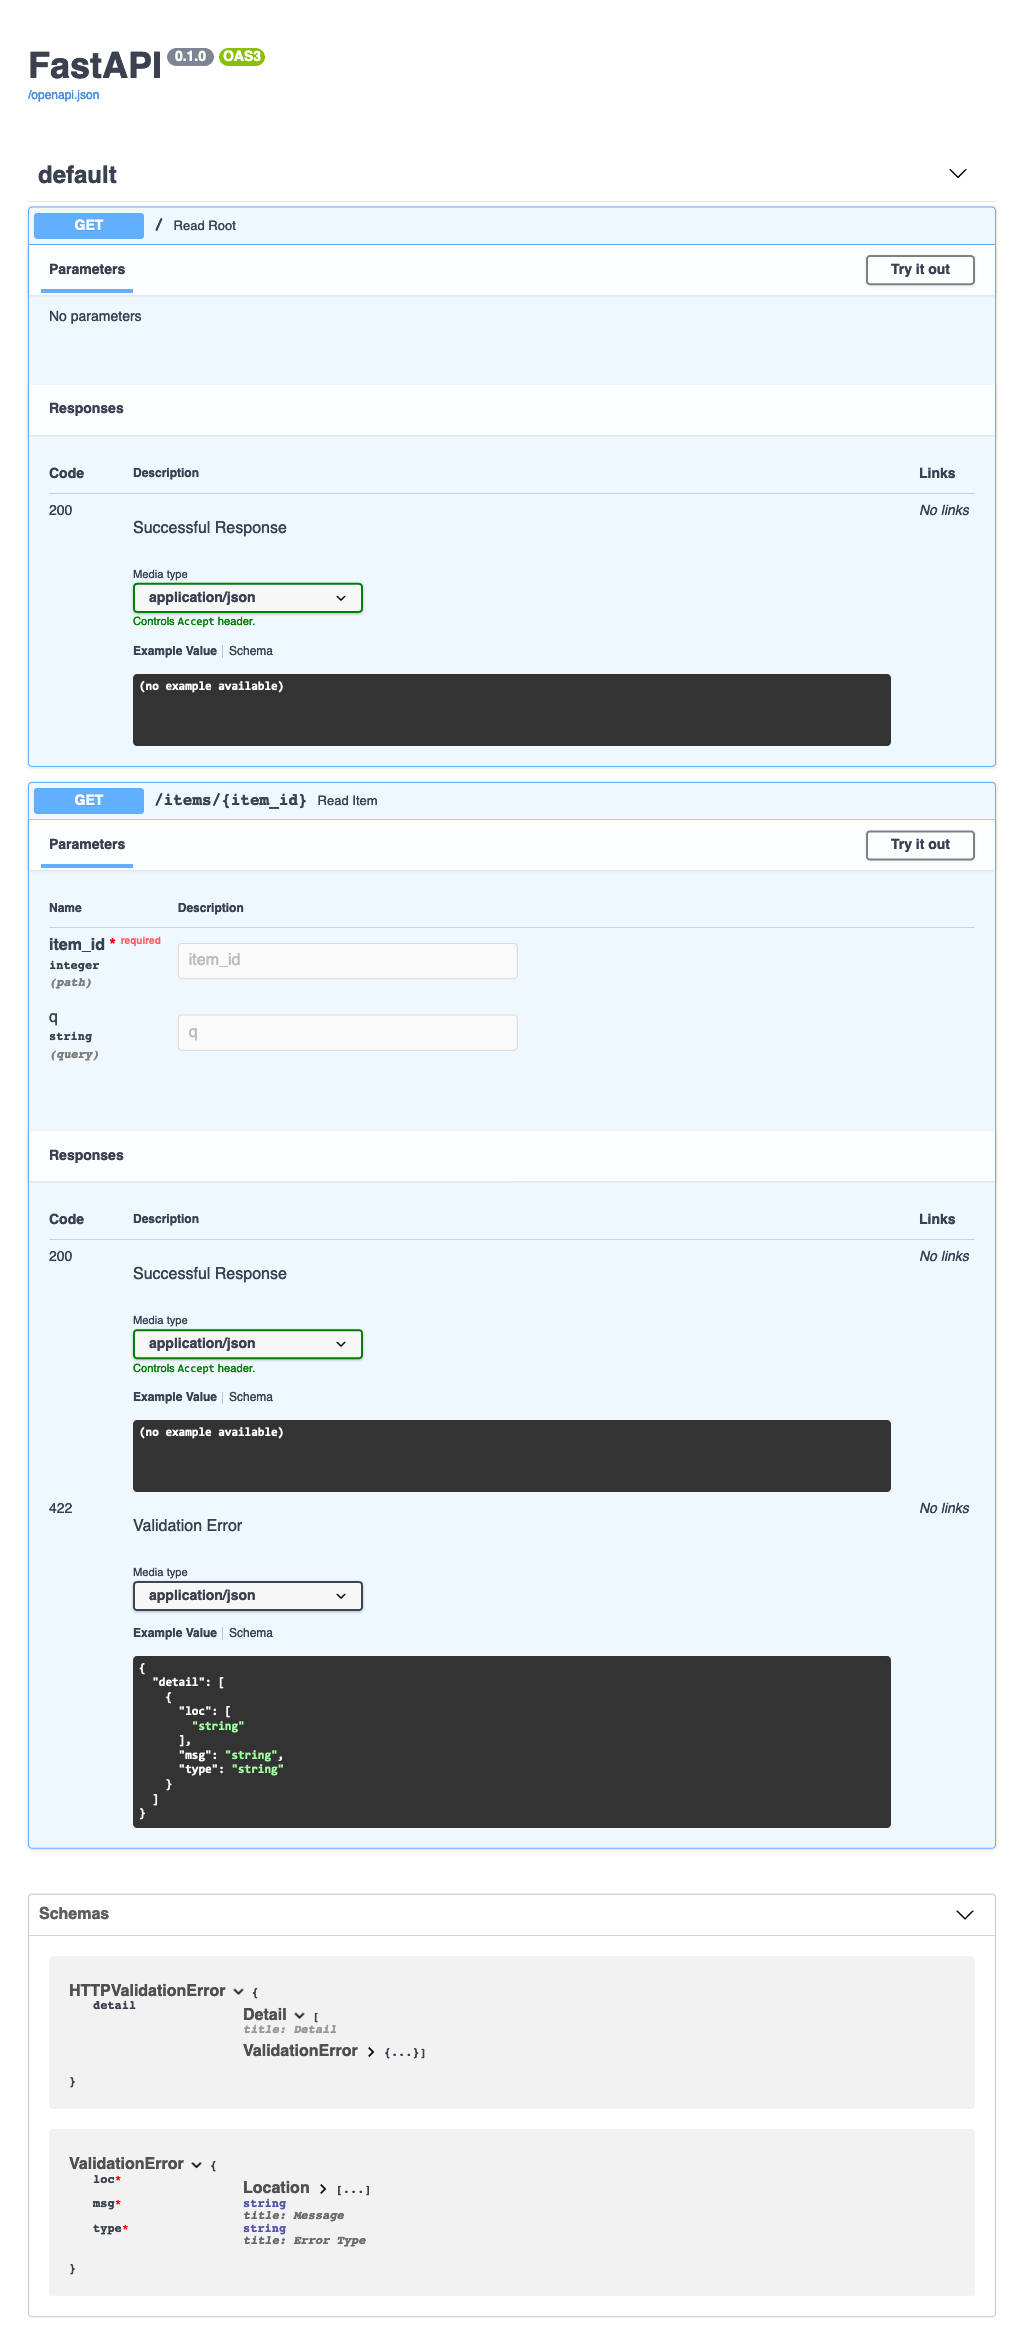Focus the q query input field

click(347, 1033)
